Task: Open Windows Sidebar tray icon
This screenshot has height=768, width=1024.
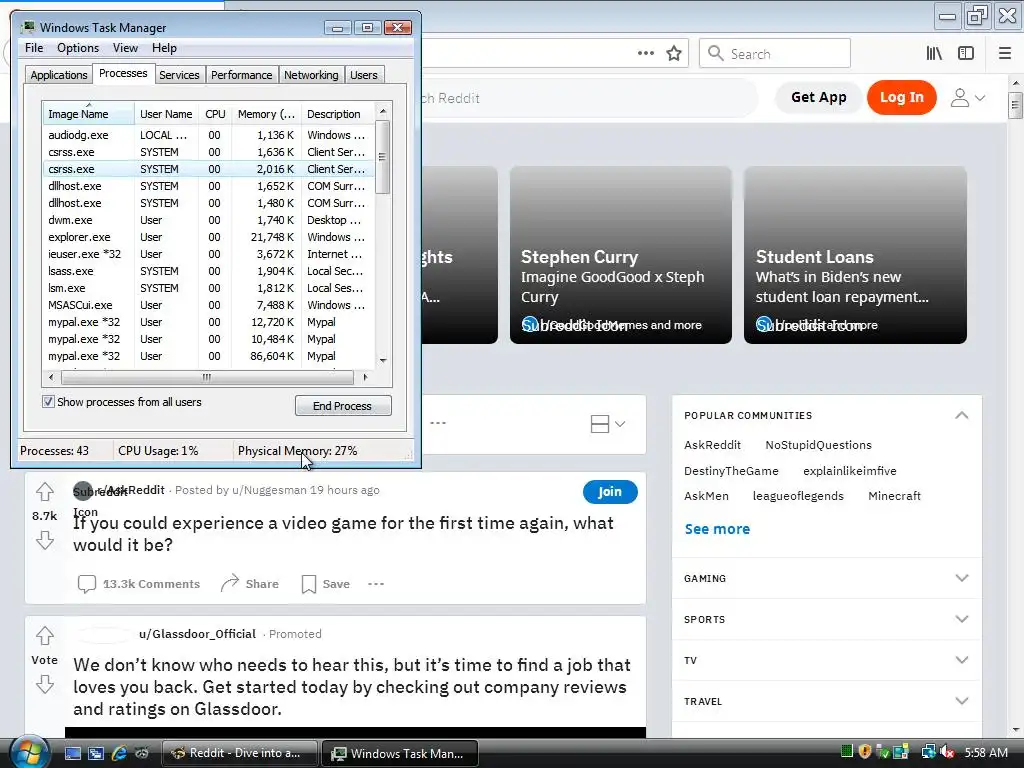Action: tap(901, 752)
